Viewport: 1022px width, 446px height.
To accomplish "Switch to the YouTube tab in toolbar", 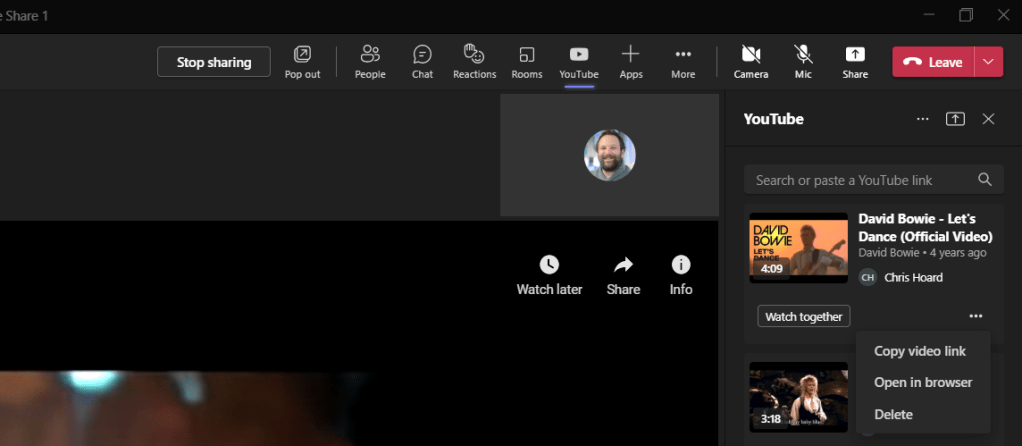I will pos(579,61).
